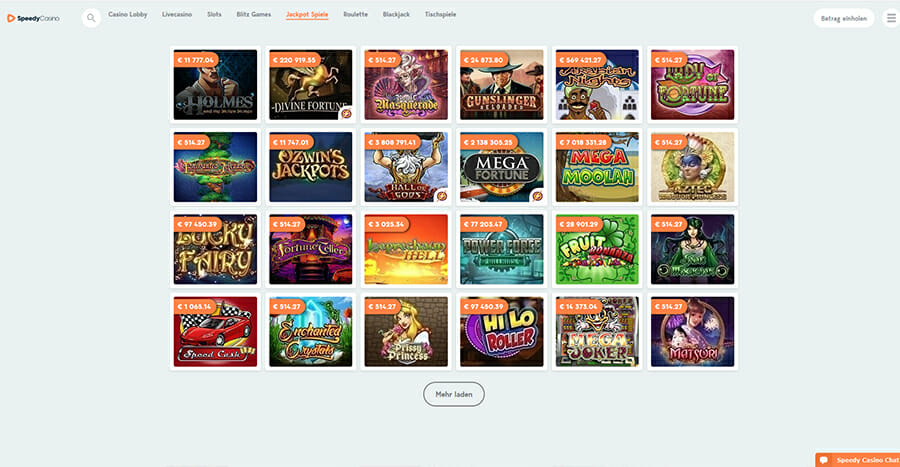900x467 pixels.
Task: Click the Betrag einholen button
Action: click(x=844, y=18)
